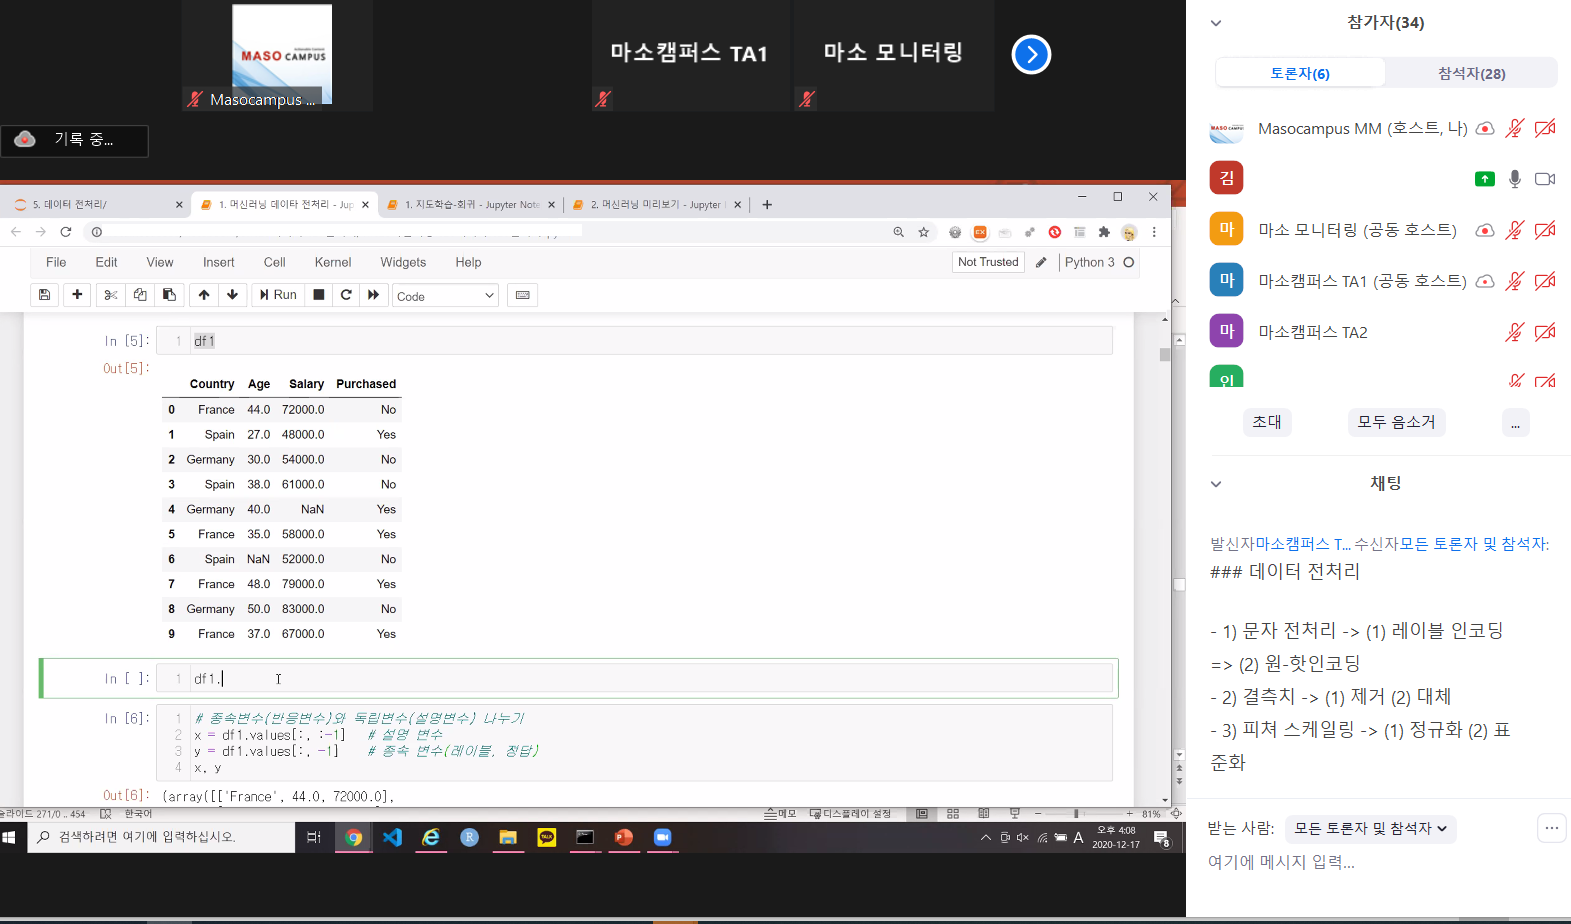1571x924 pixels.
Task: Insert a new cell below using the plus icon
Action: click(77, 295)
